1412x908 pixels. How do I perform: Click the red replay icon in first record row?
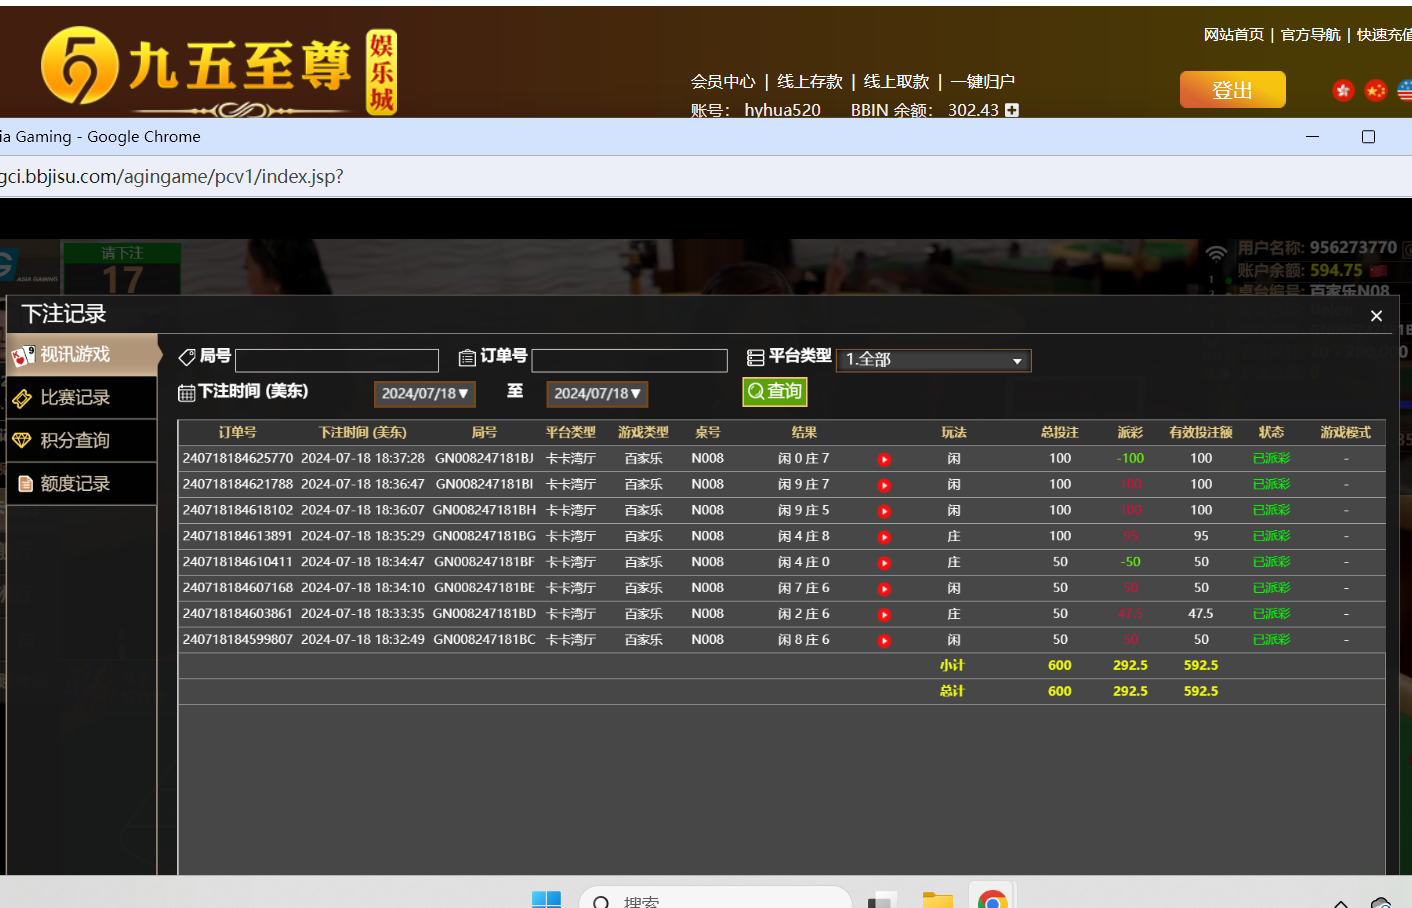click(884, 460)
